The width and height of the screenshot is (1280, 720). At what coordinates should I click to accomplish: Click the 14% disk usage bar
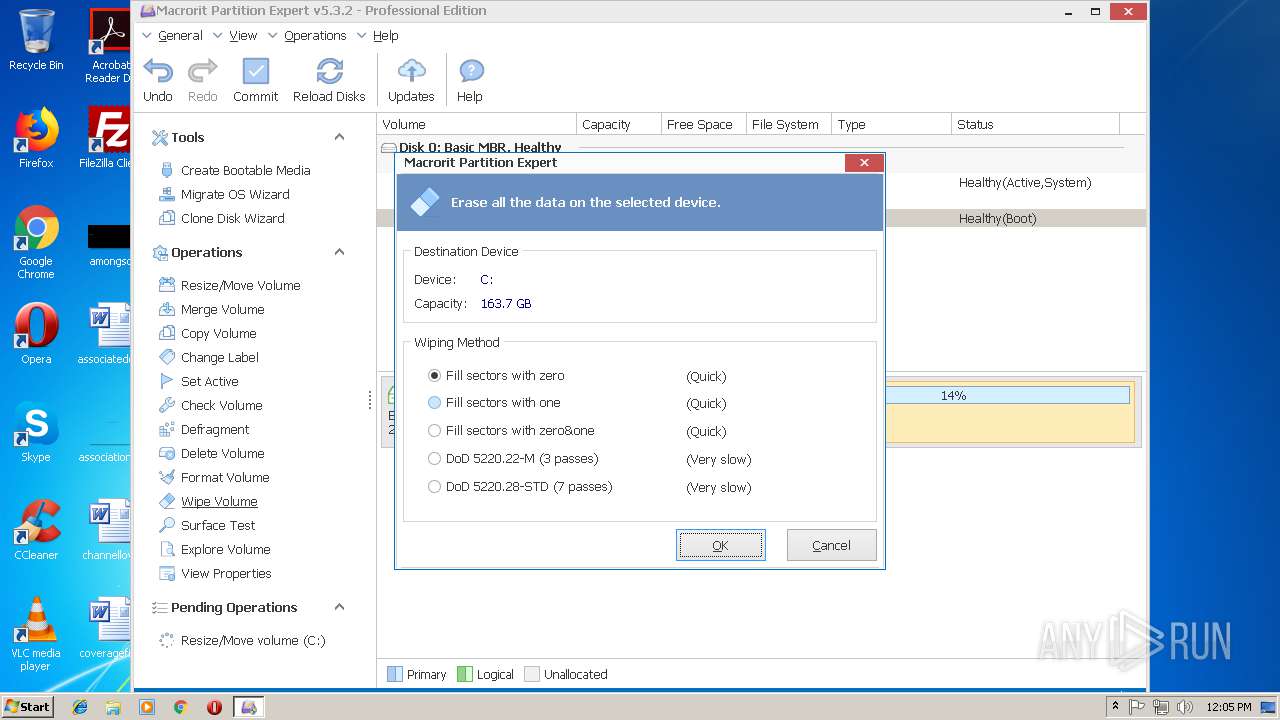point(1007,396)
